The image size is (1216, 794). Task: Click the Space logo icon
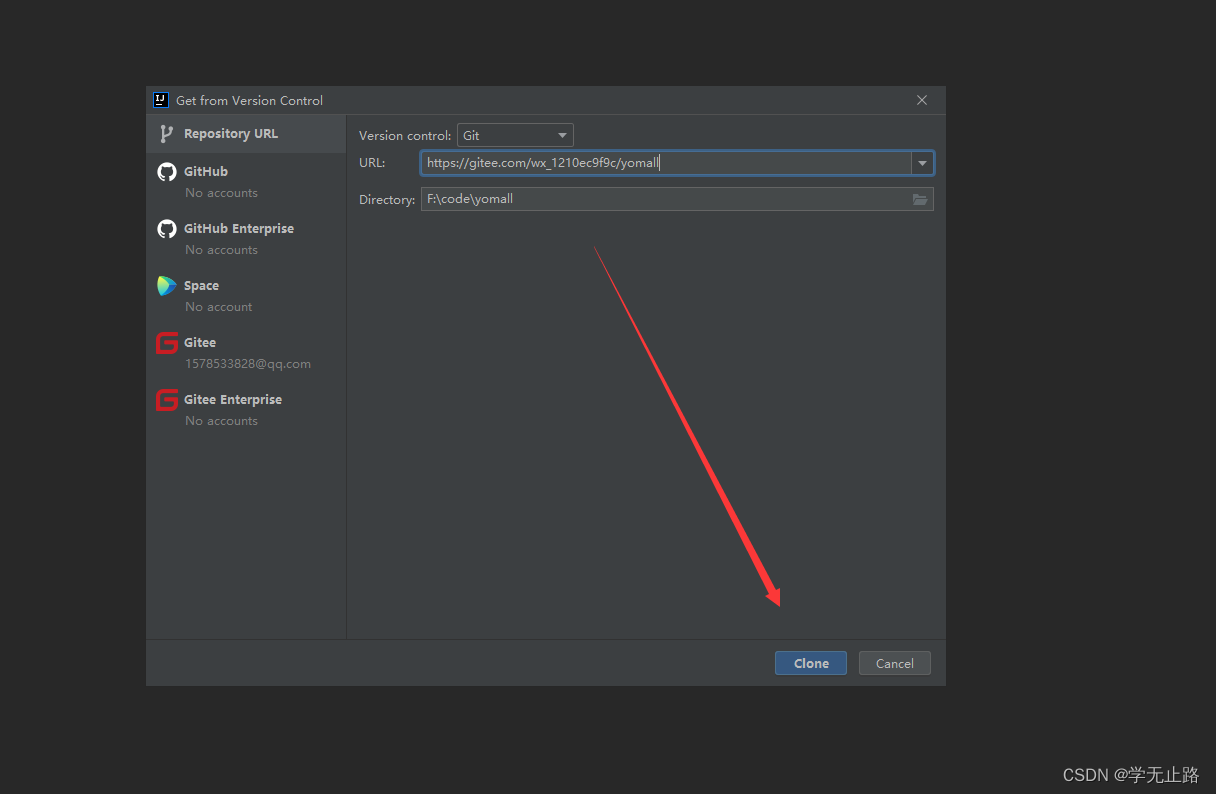tap(167, 286)
